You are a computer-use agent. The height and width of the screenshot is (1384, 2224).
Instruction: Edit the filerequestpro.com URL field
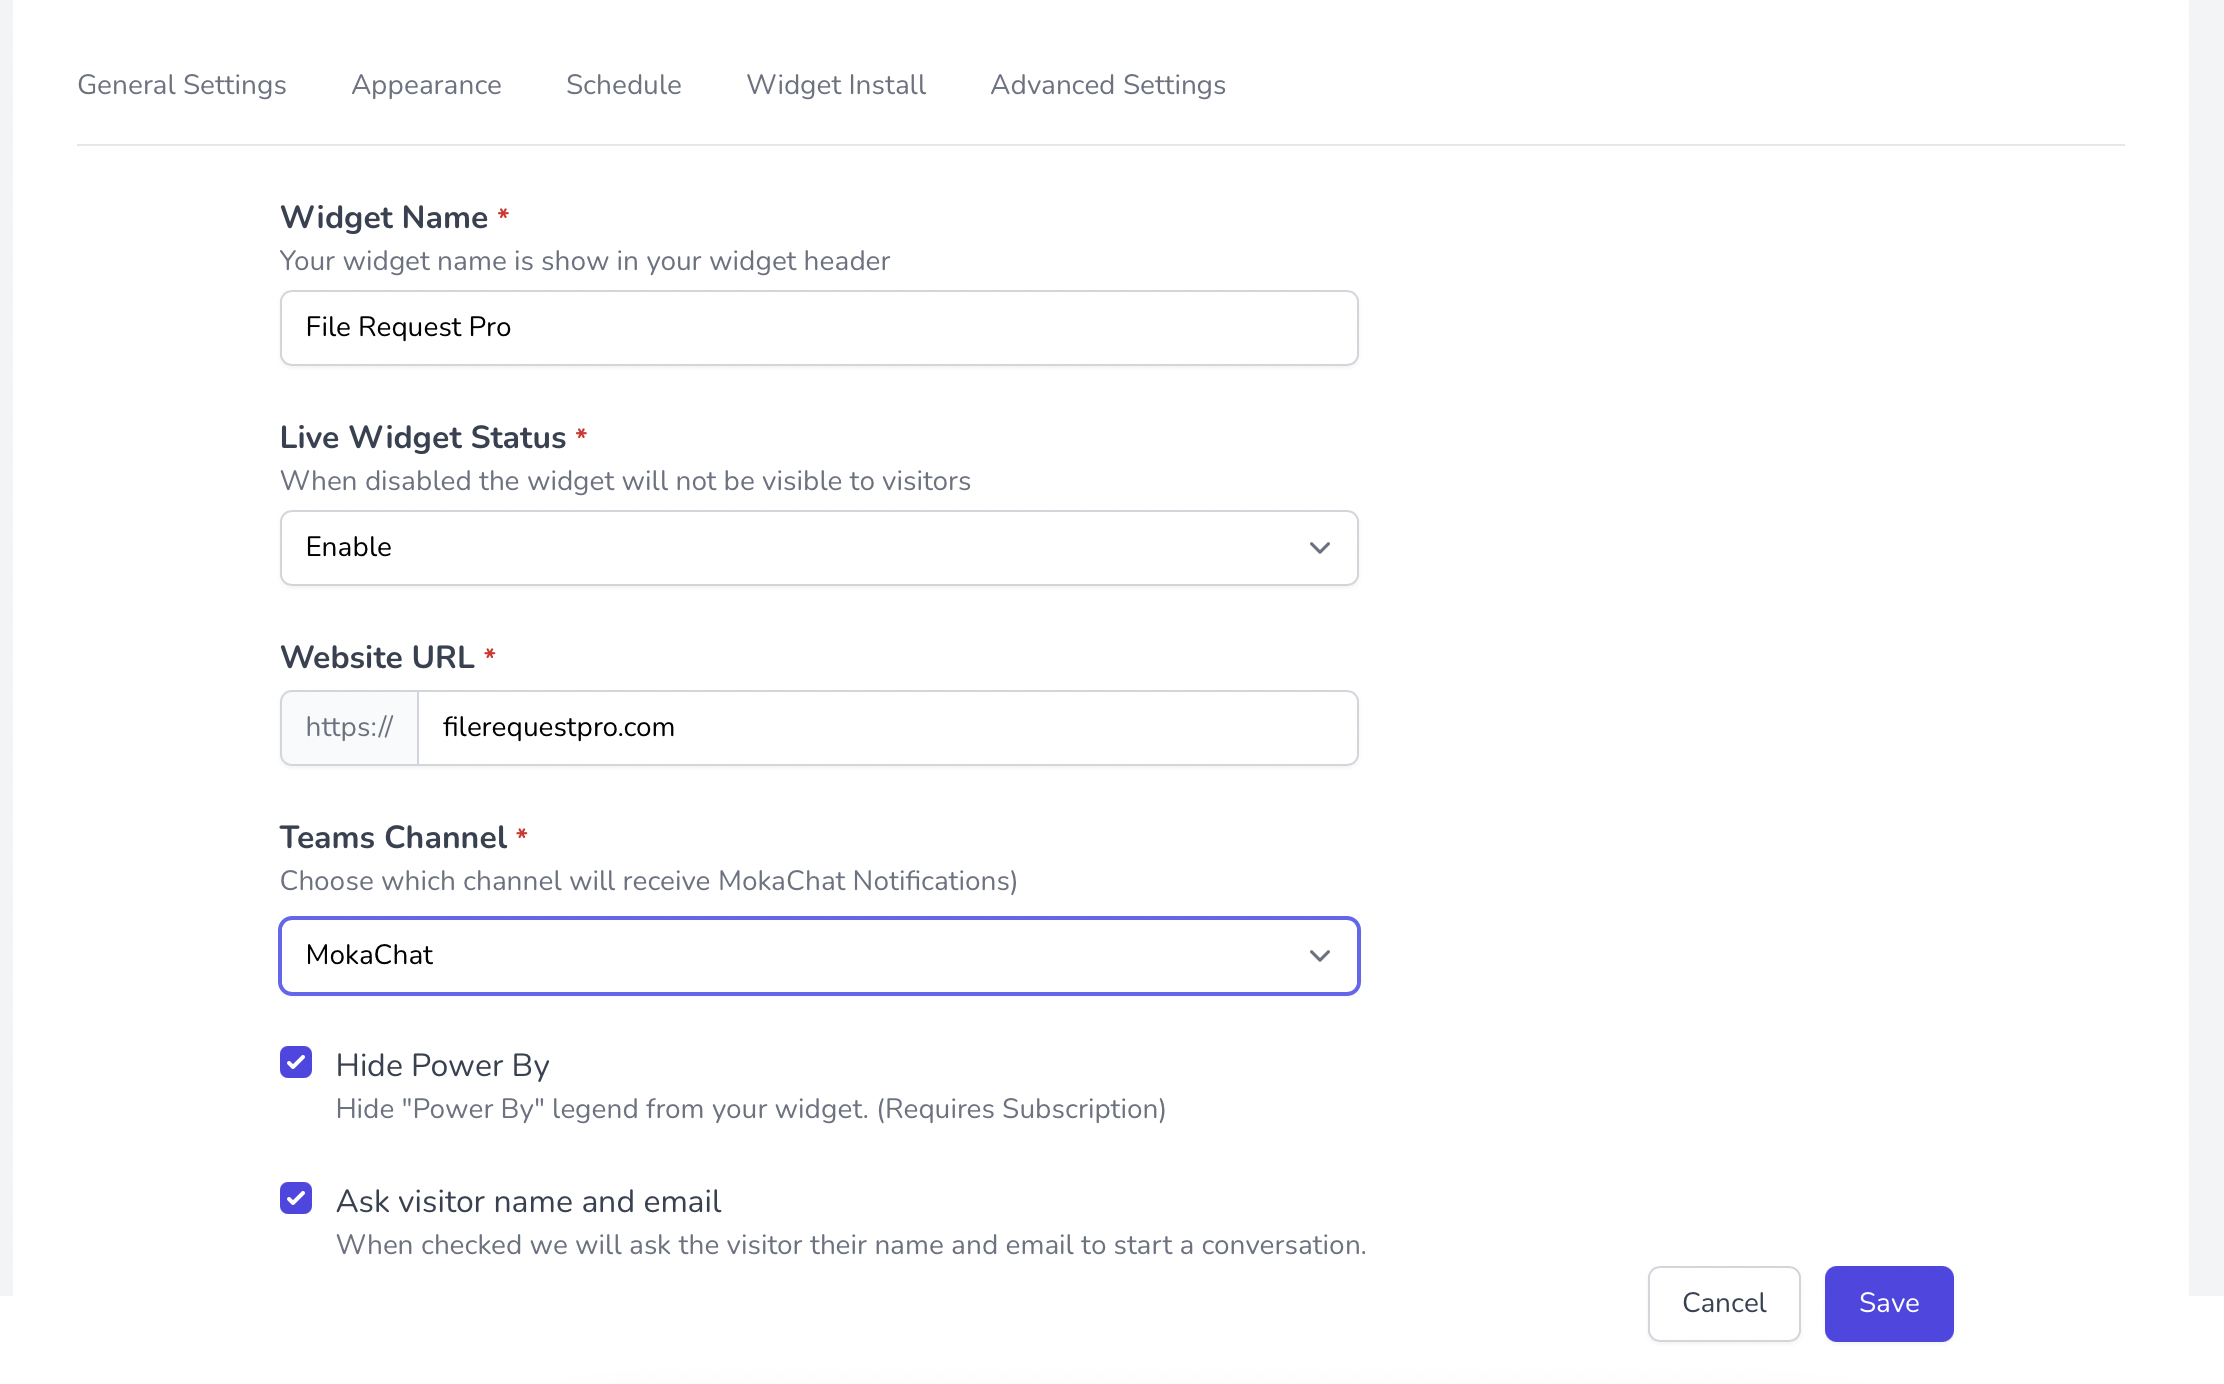coord(888,727)
